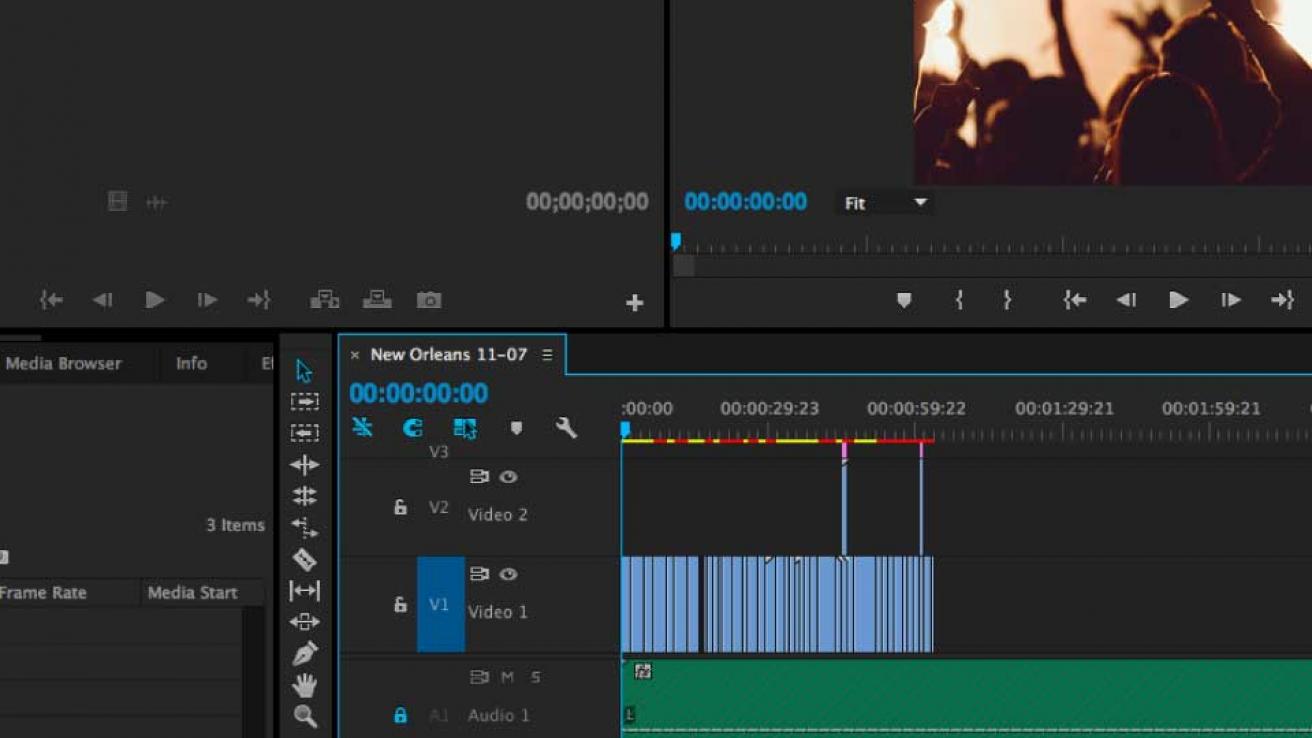Screen dimensions: 1312x738
Task: Unlock the Audio 1 track
Action: (x=400, y=716)
